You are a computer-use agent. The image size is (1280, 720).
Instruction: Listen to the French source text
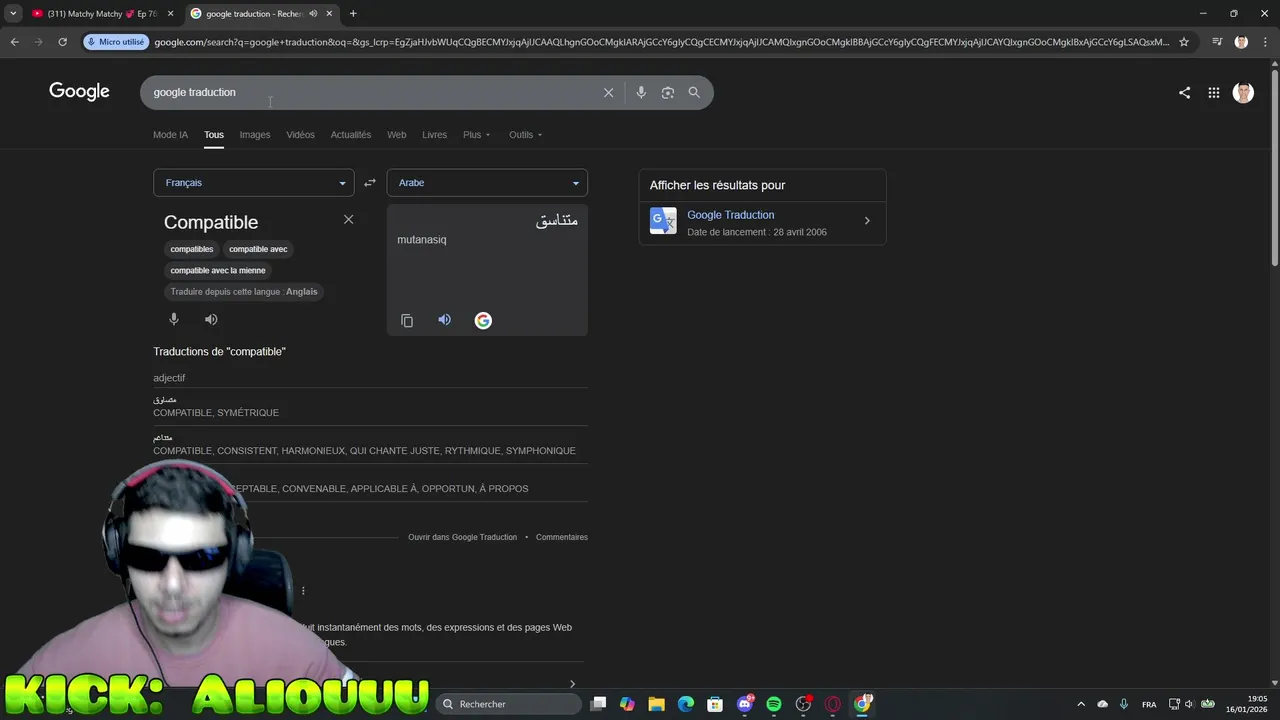[x=211, y=319]
